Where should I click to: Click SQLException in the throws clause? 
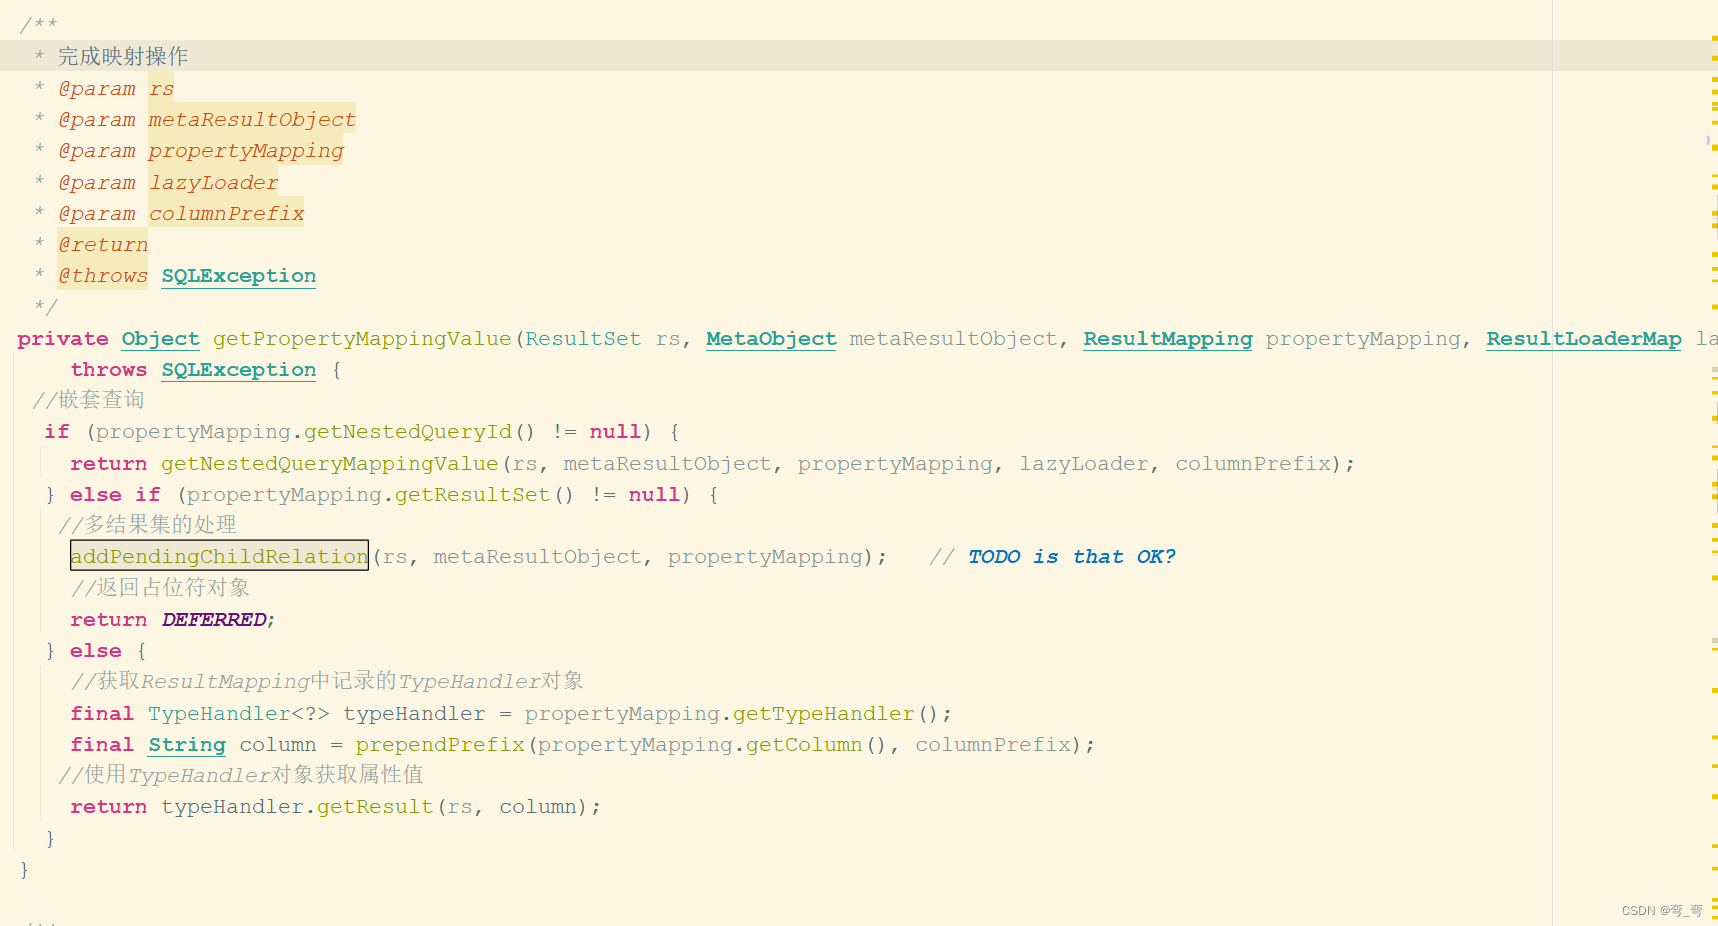pyautogui.click(x=239, y=370)
